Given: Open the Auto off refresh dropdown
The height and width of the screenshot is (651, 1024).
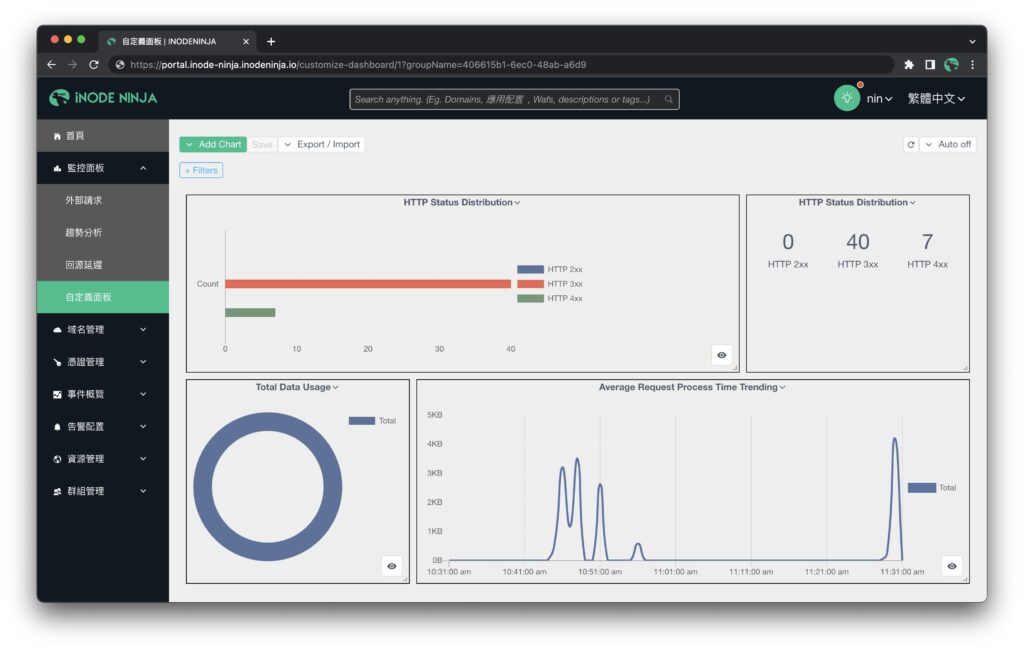Looking at the screenshot, I should coord(948,144).
